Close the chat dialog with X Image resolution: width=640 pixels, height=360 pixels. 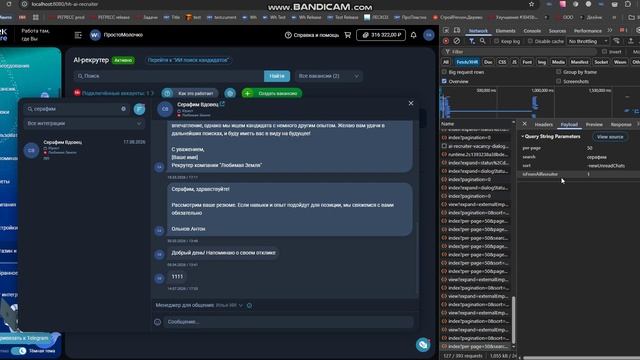(x=411, y=103)
